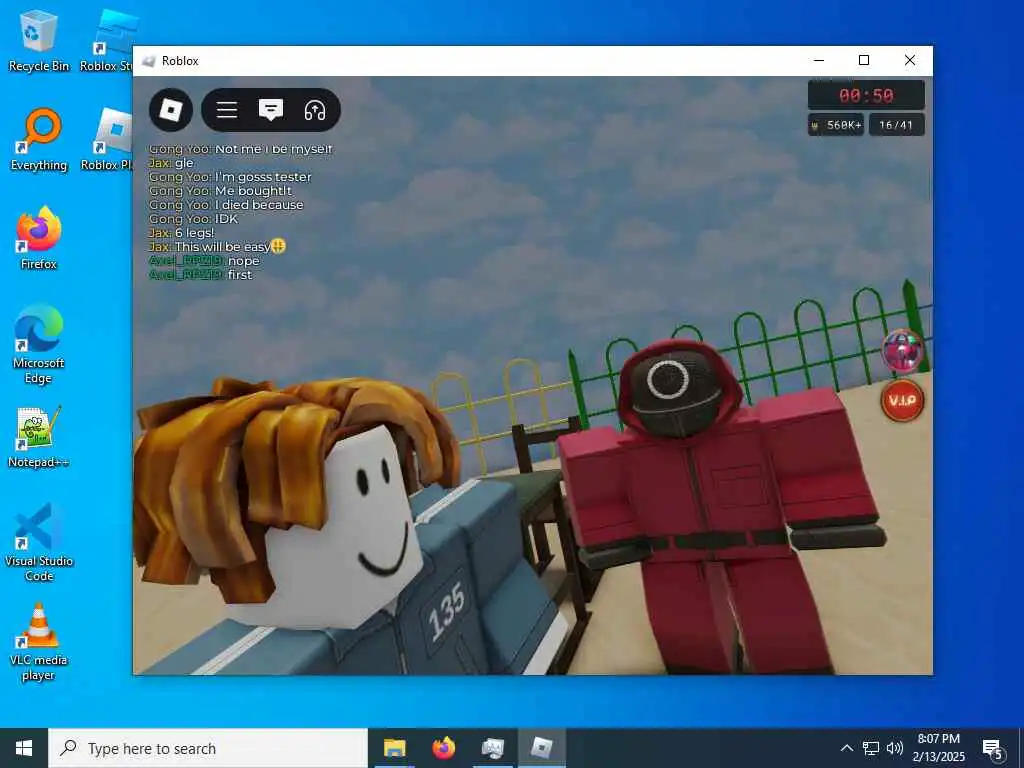Open the volume tray icon
This screenshot has height=768, width=1024.
point(895,748)
